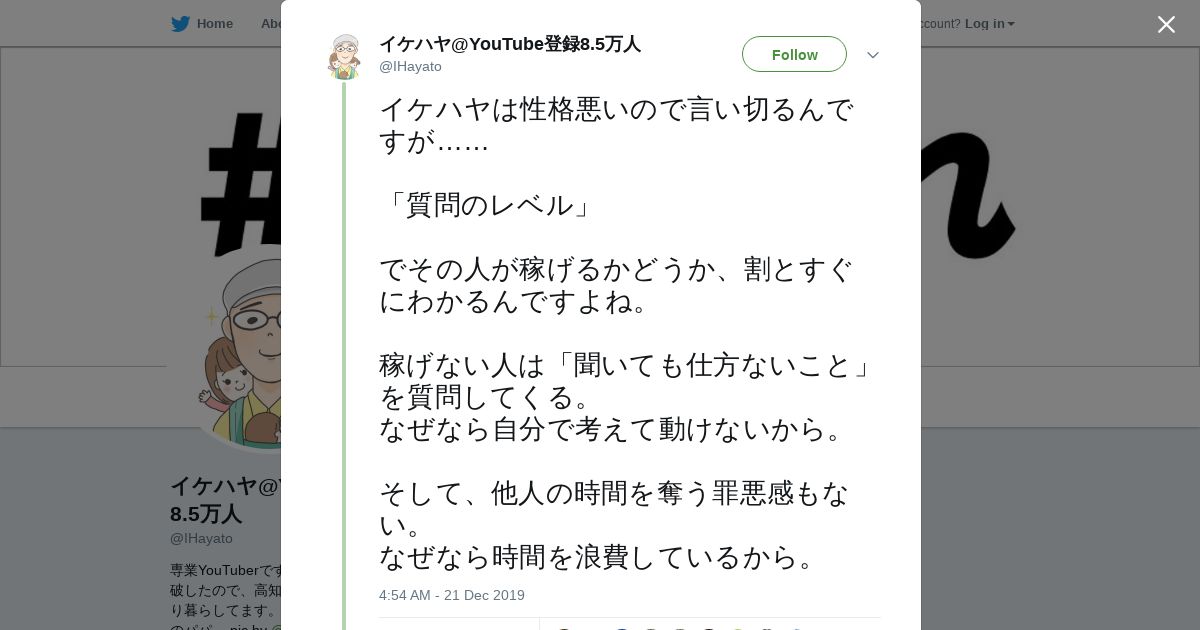Close the tweet popup with the X
The height and width of the screenshot is (630, 1200).
tap(1166, 25)
